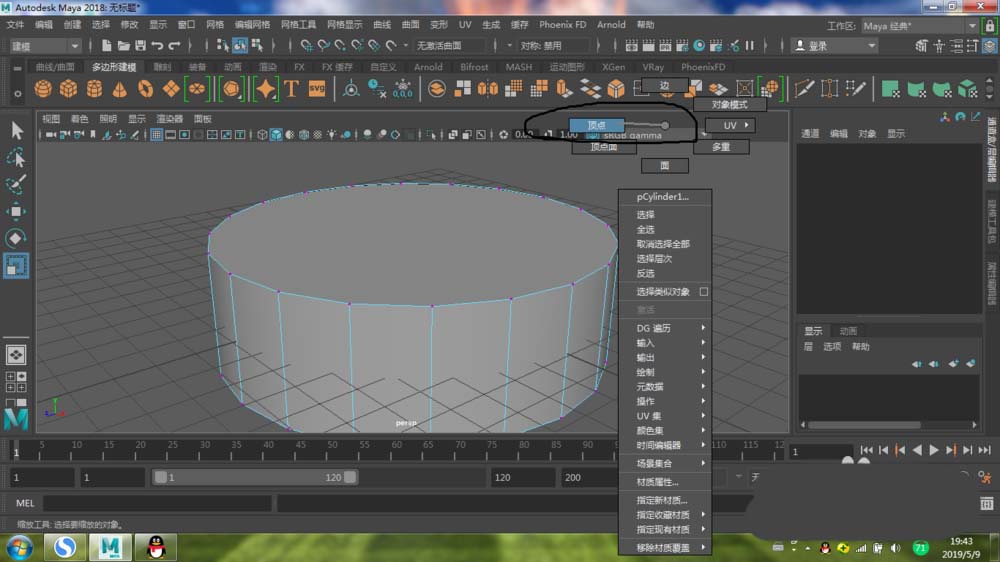This screenshot has width=1000, height=562.
Task: Activate the Move tool in toolbox
Action: (17, 211)
